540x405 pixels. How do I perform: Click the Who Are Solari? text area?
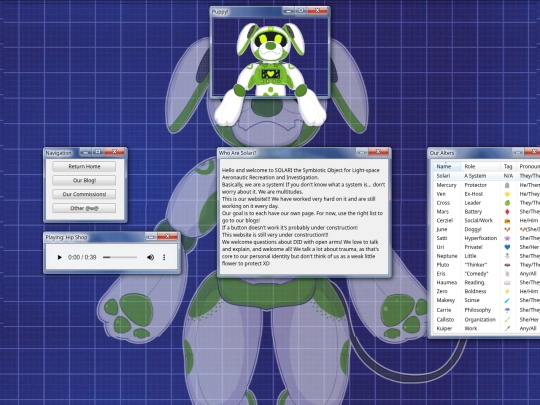[x=304, y=217]
